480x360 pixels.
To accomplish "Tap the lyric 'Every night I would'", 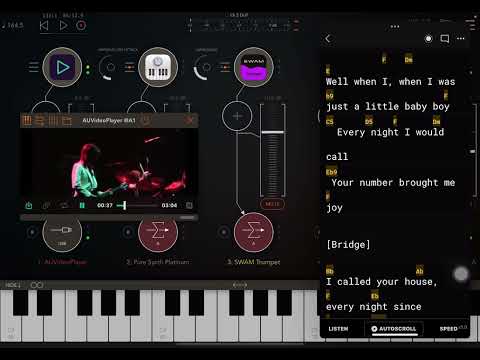I will pos(390,132).
